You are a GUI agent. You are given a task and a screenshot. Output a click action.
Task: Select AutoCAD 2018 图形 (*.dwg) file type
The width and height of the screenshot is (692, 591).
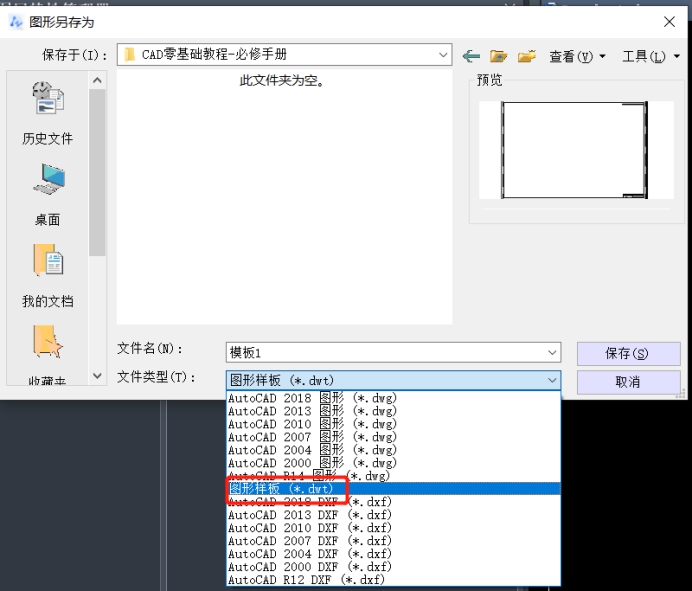[312, 398]
